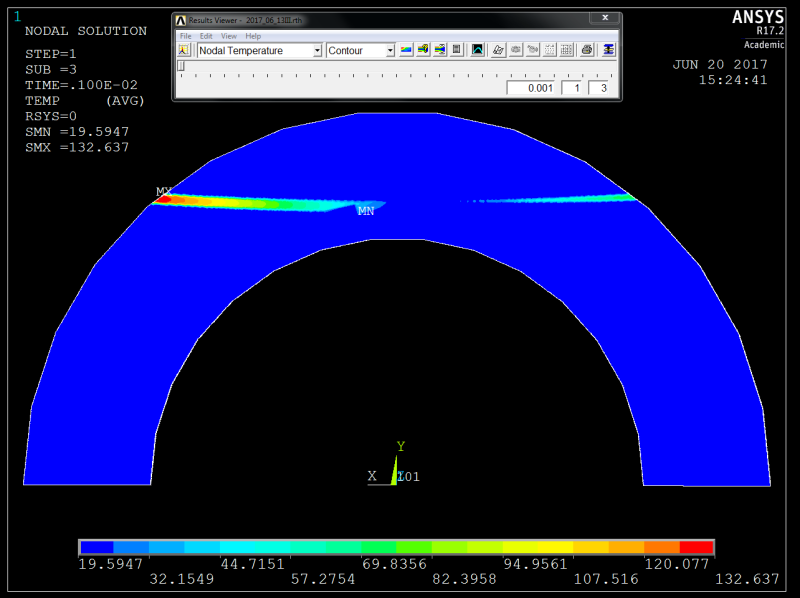This screenshot has width=800, height=598.
Task: Click the element picker icon left of Nodal Temperature
Action: [x=184, y=50]
